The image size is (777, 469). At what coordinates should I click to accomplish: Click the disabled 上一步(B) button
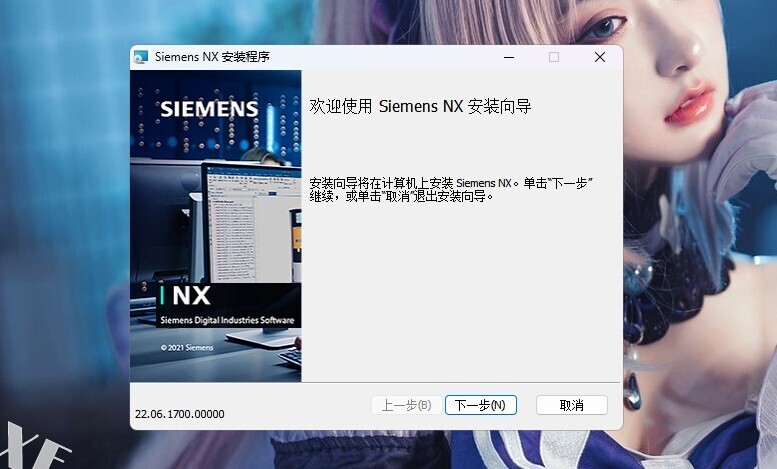click(407, 405)
